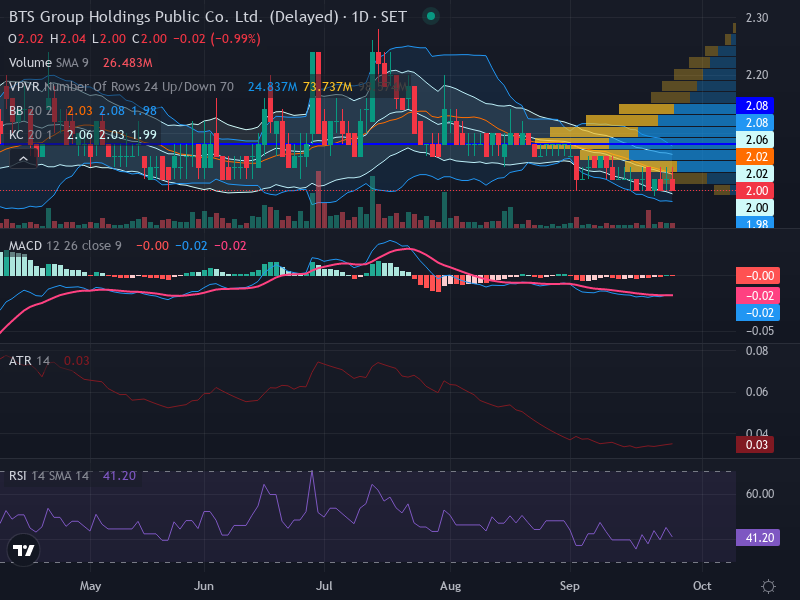Click the Sep label on time axis

coord(569,586)
